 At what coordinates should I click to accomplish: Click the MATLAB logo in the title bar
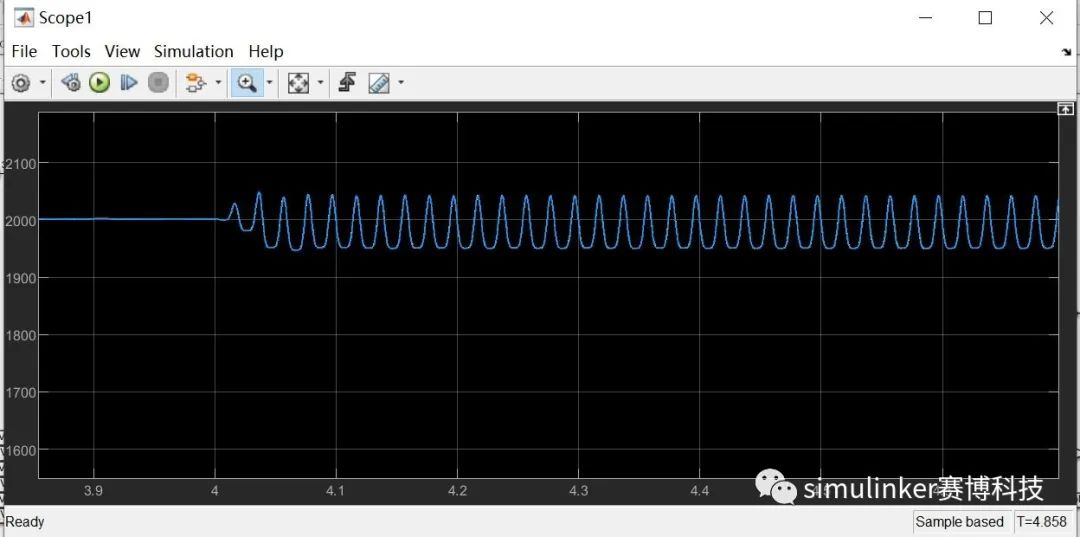(x=23, y=18)
